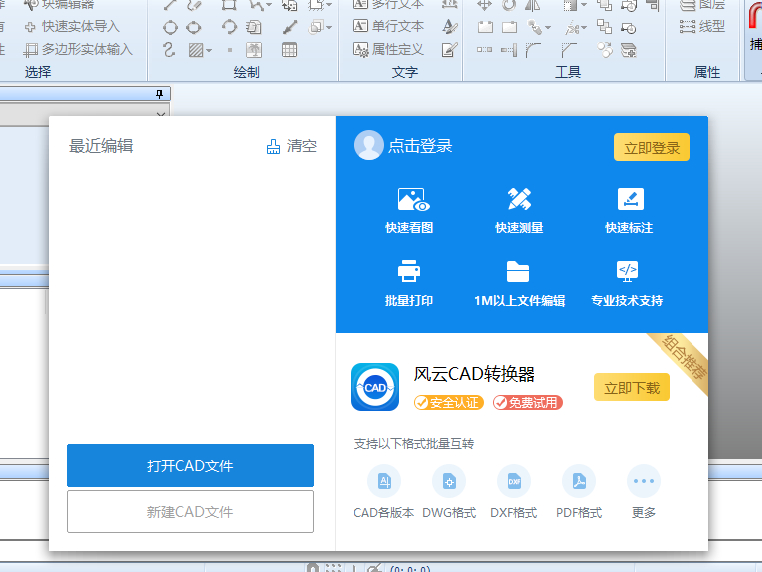Pick the point draw tool
The image size is (762, 572).
(x=230, y=50)
